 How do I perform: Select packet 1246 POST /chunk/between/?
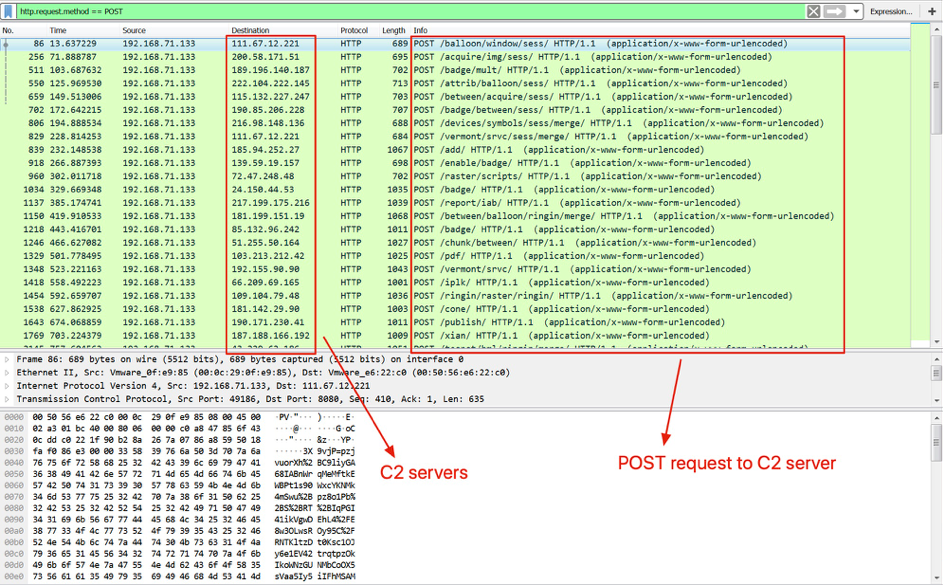[455, 242]
